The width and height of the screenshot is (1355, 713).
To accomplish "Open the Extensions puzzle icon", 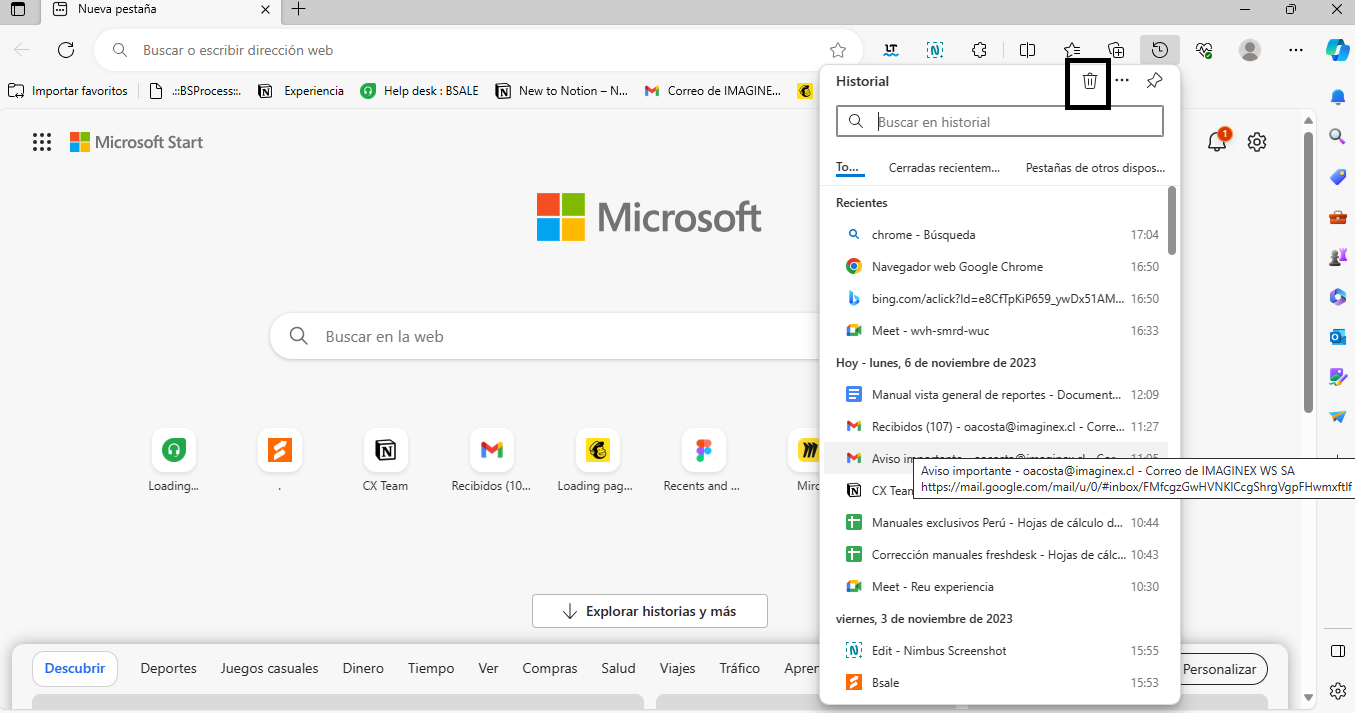I will click(x=980, y=50).
